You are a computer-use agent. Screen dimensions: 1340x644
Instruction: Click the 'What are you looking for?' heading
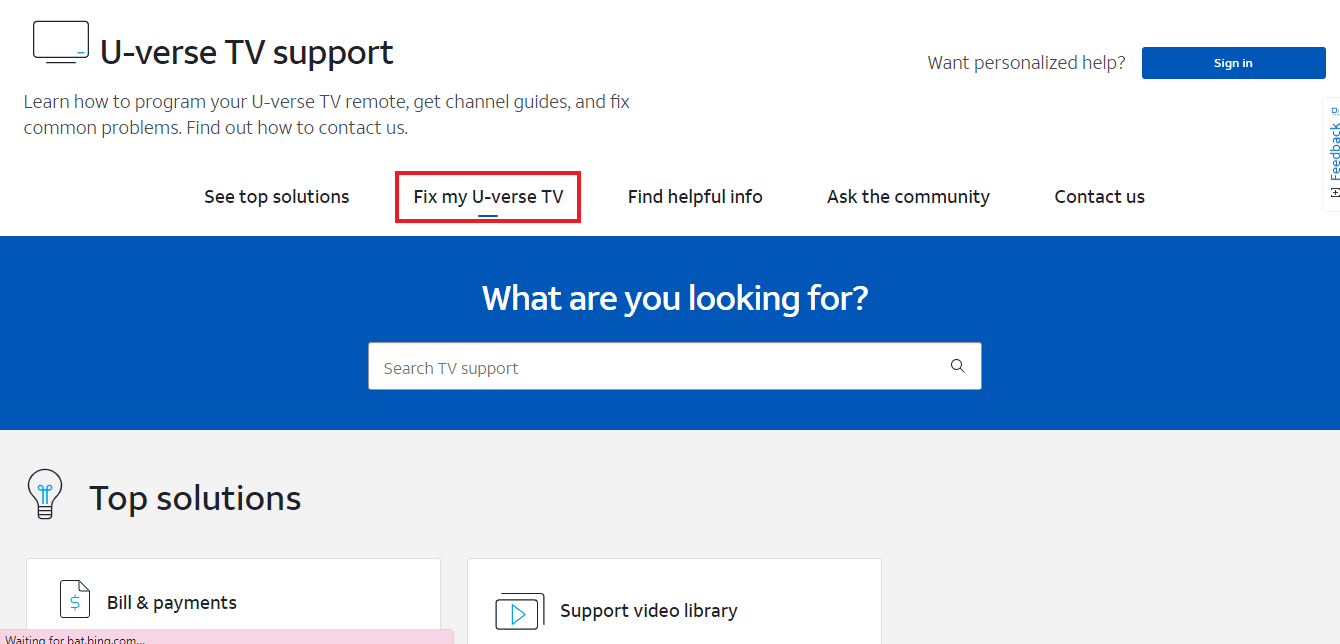click(675, 298)
